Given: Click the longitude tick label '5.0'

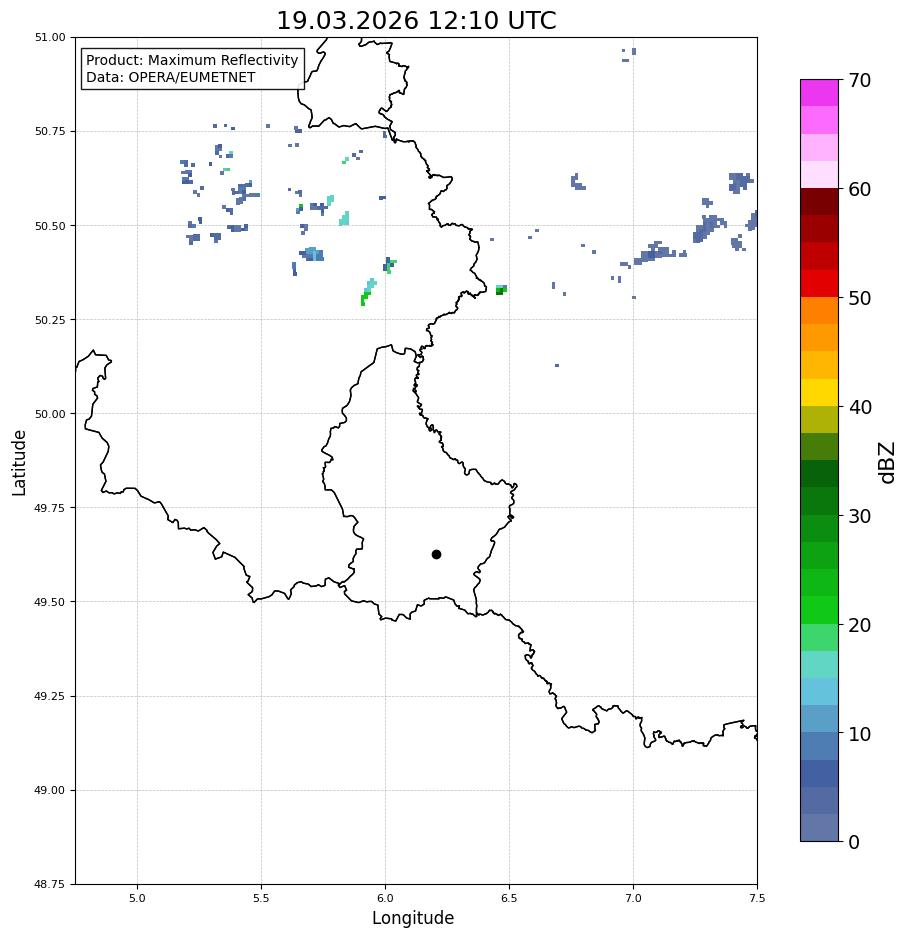Looking at the screenshot, I should [x=137, y=898].
